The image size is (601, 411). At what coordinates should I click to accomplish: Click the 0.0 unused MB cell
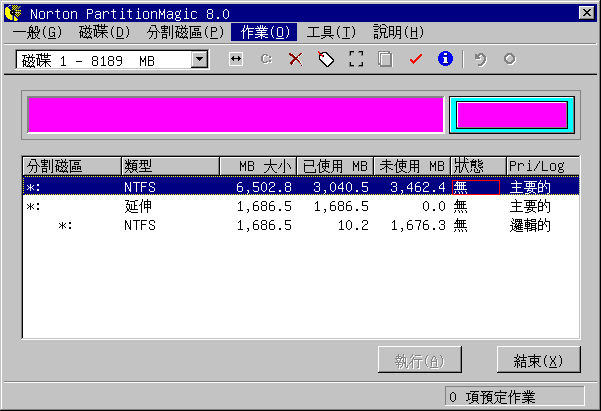point(434,206)
